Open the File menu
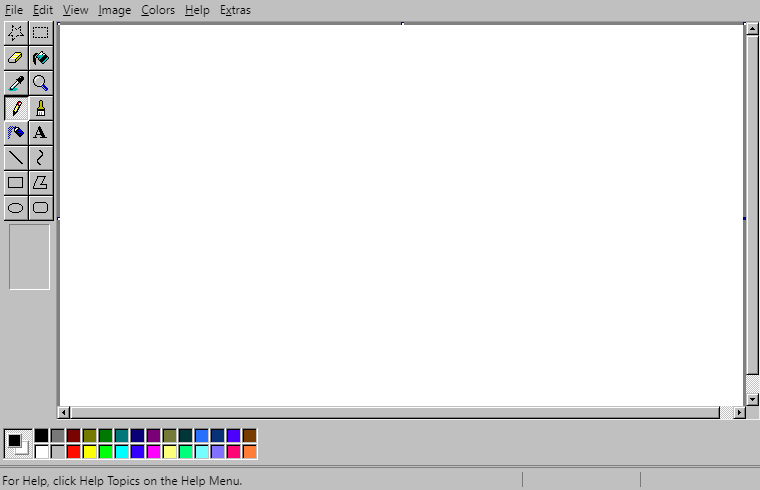 pyautogui.click(x=14, y=10)
